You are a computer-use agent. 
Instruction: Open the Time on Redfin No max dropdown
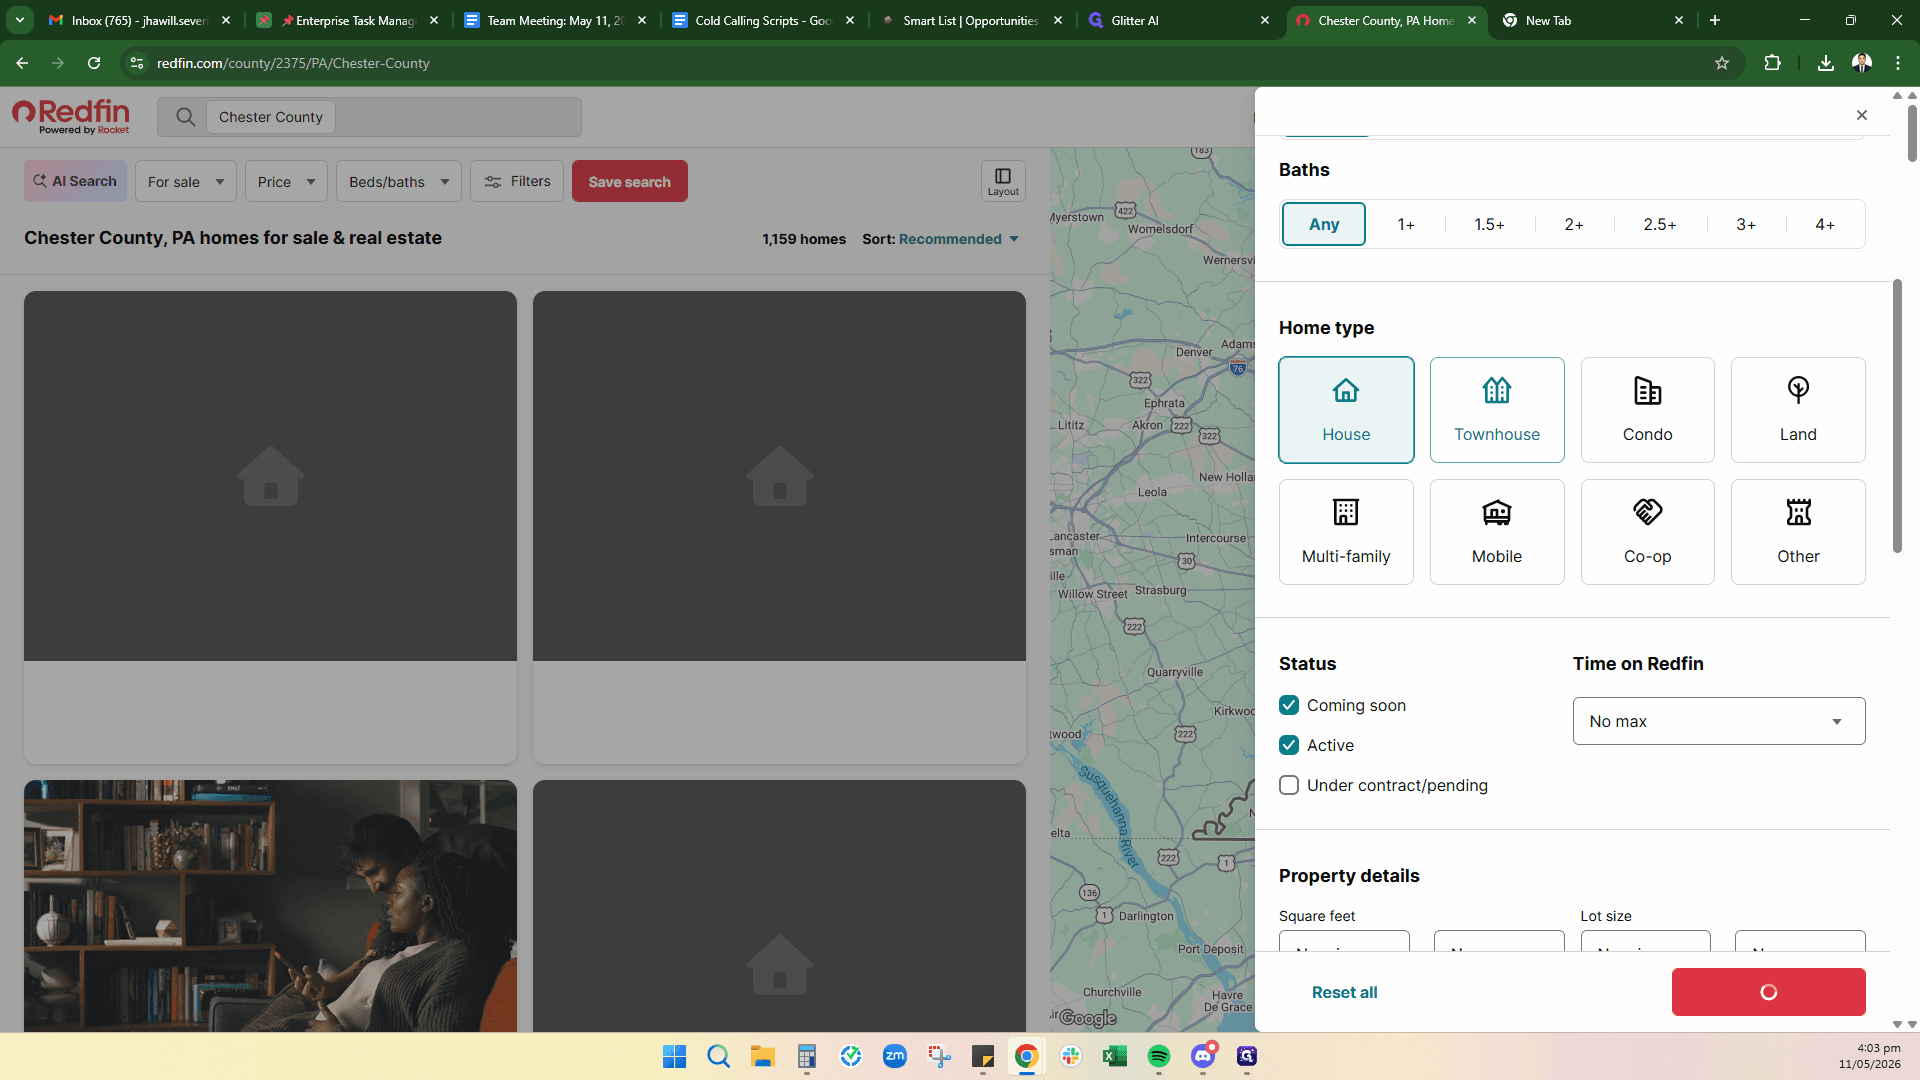1719,721
